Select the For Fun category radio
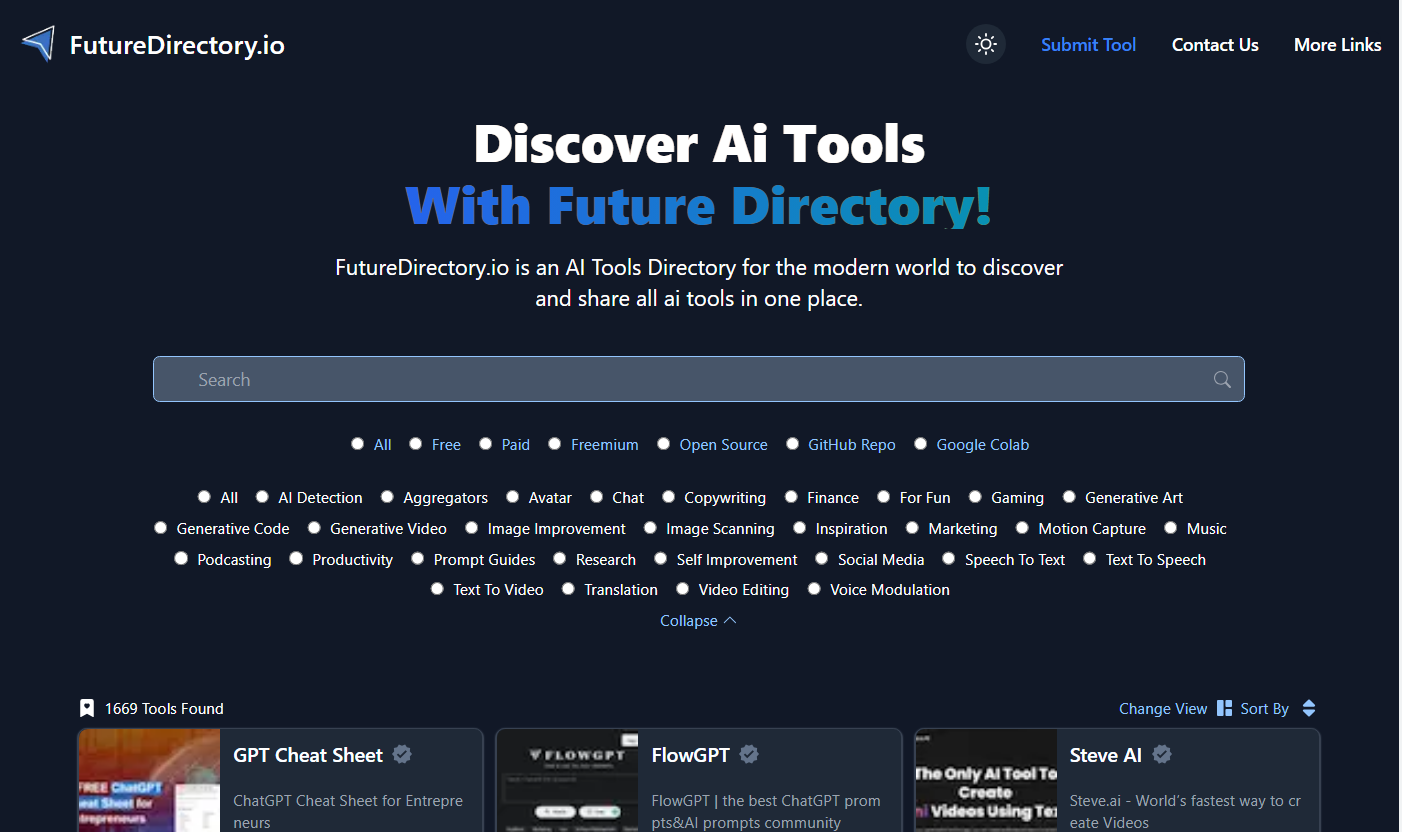1402x832 pixels. coord(883,497)
